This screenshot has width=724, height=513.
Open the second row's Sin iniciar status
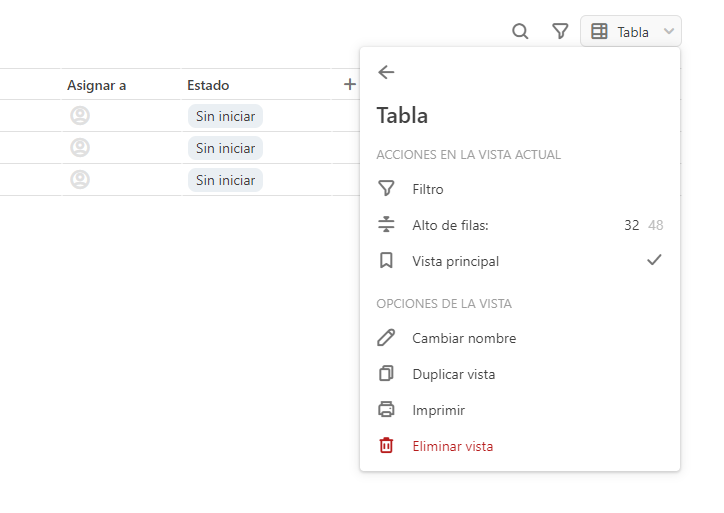coord(225,148)
